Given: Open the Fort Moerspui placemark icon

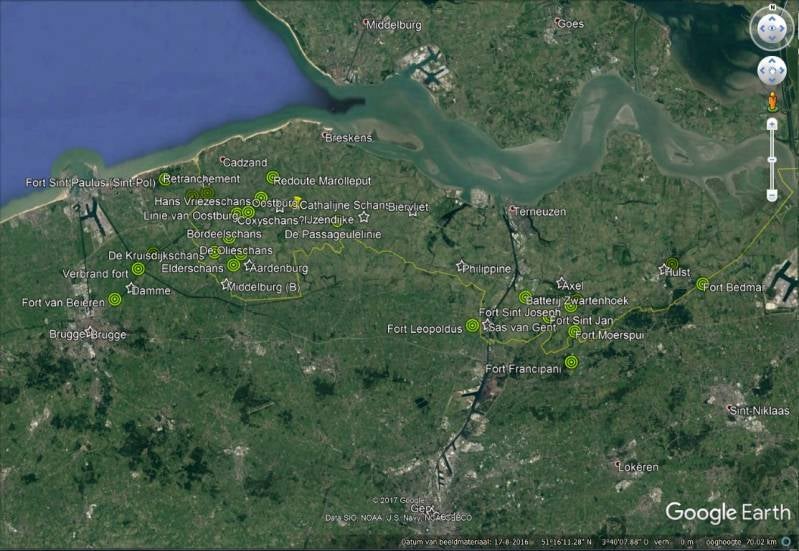Looking at the screenshot, I should tap(574, 332).
